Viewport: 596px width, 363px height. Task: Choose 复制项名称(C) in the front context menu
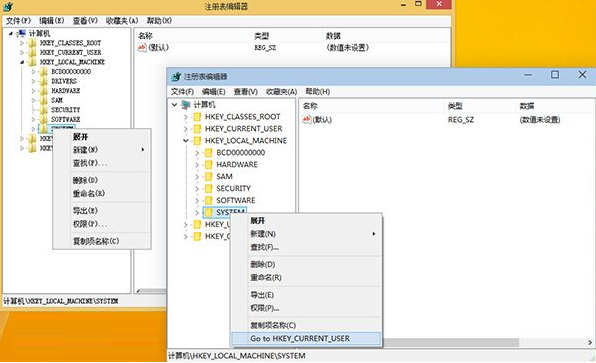[x=306, y=325]
